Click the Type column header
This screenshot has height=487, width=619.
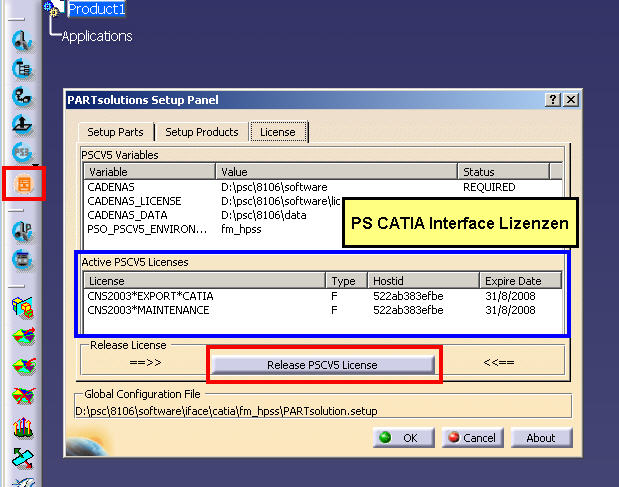point(347,281)
